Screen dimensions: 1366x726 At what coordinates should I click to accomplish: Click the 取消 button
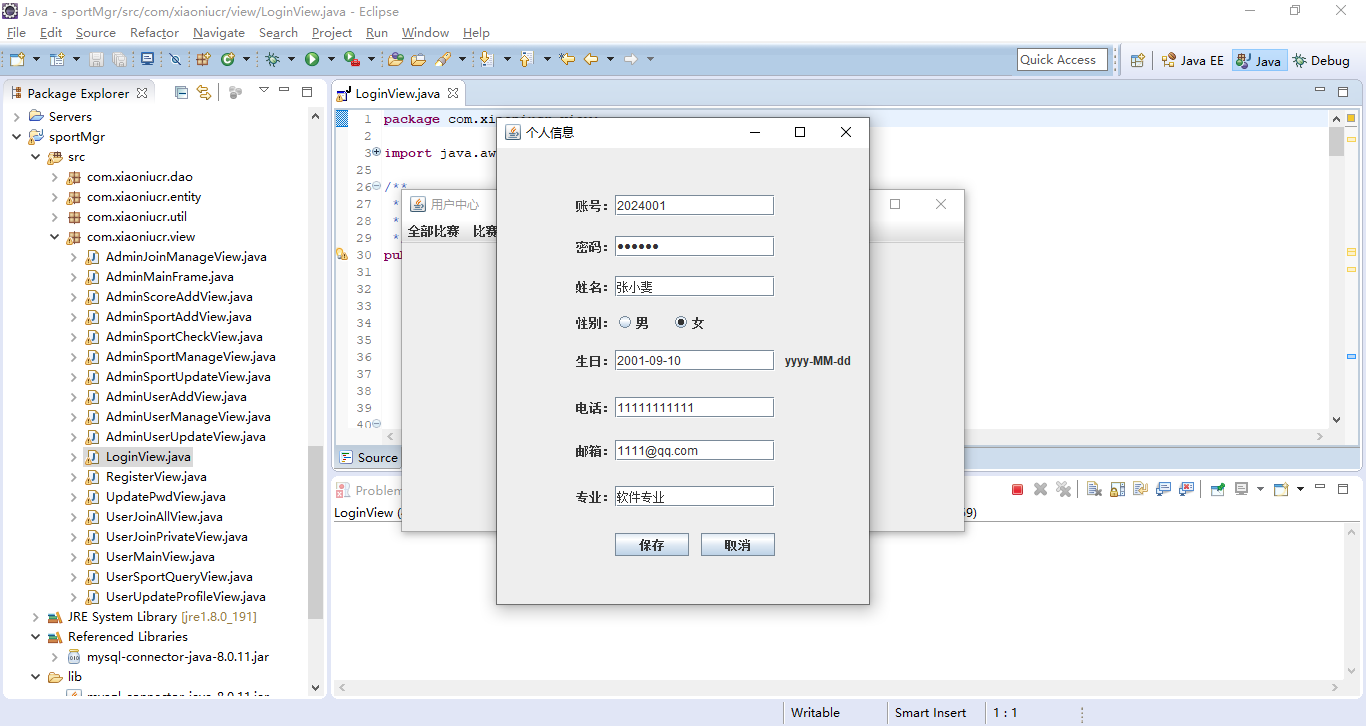pyautogui.click(x=737, y=545)
